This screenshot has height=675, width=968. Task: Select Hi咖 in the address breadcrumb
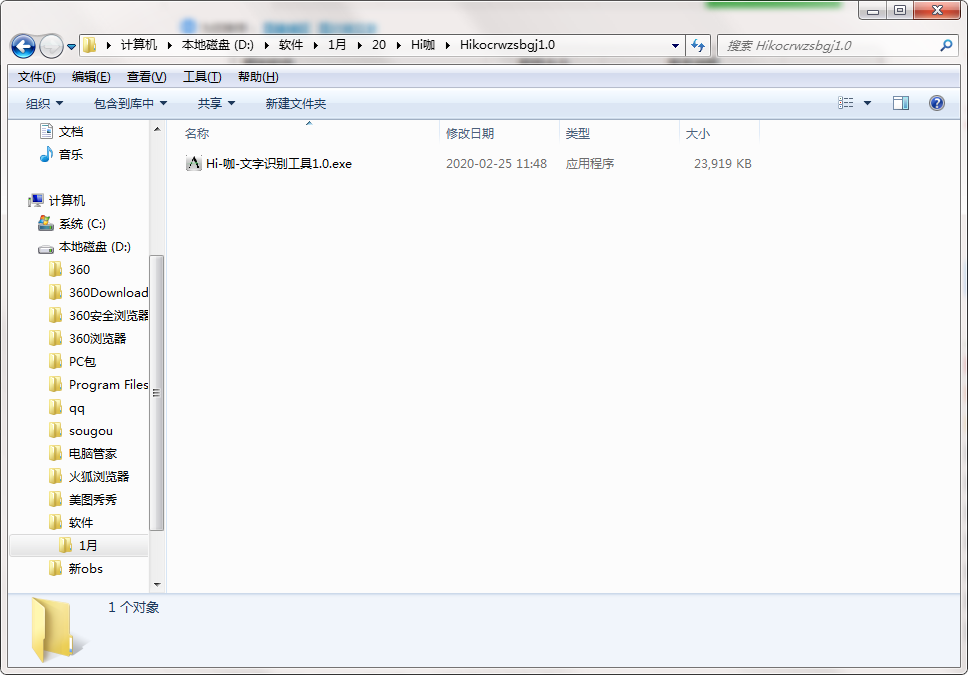423,45
